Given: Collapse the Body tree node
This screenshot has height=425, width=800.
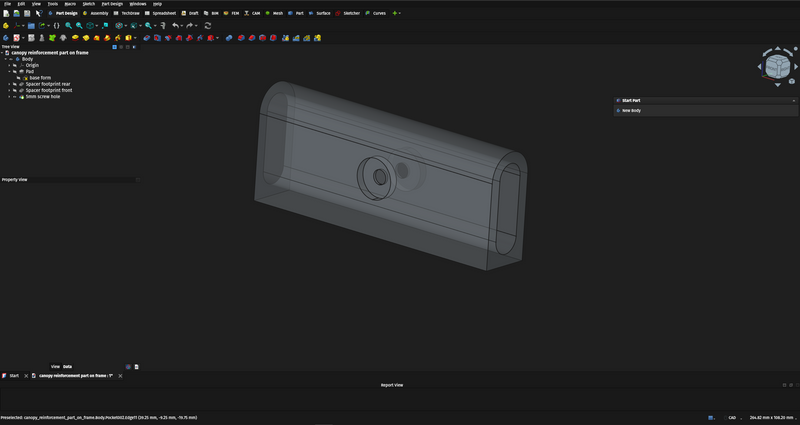Looking at the screenshot, I should [6, 59].
